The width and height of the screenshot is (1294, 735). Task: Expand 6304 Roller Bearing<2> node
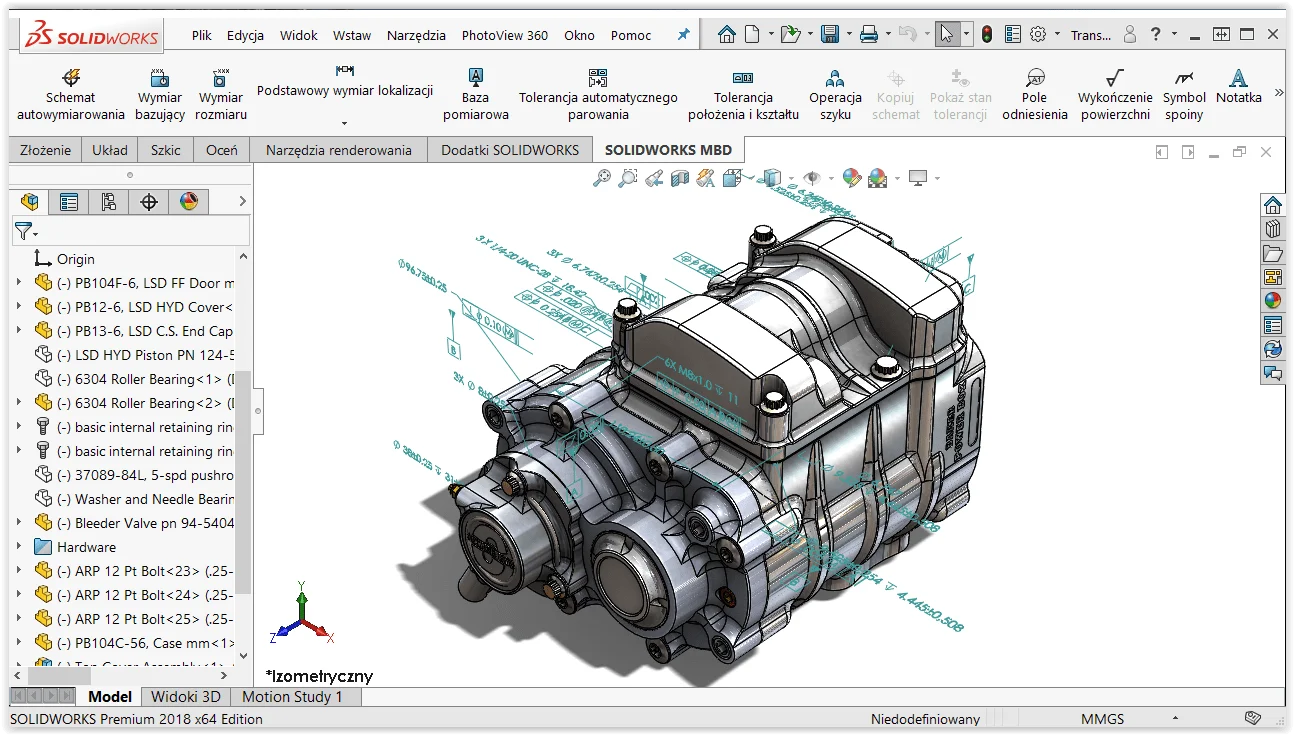(x=19, y=403)
